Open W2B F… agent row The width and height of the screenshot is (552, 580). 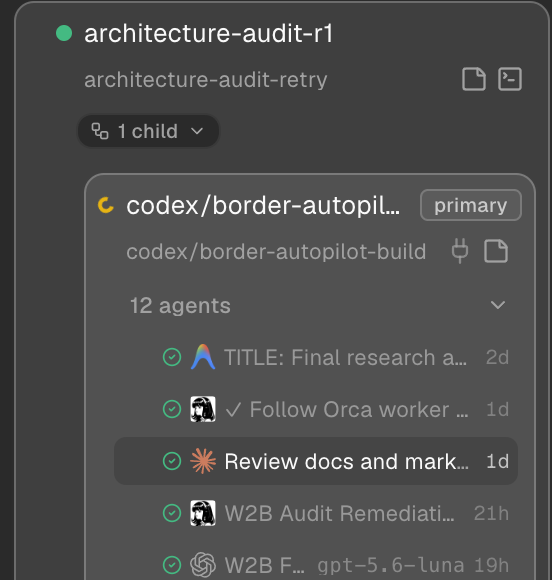click(x=316, y=565)
